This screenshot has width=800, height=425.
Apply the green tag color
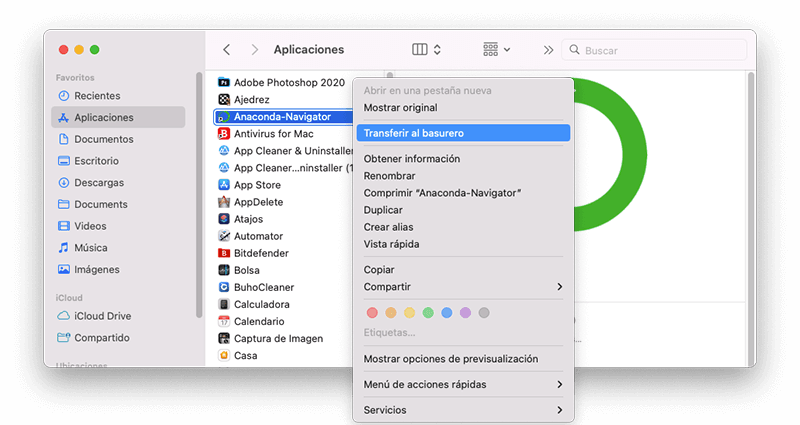tap(428, 313)
